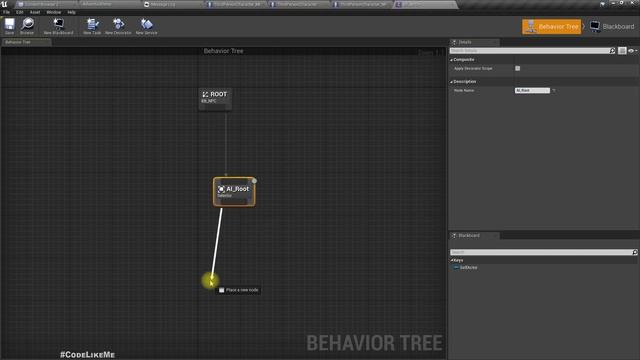The height and width of the screenshot is (360, 640).
Task: Click the Save toolbar icon
Action: [x=9, y=26]
